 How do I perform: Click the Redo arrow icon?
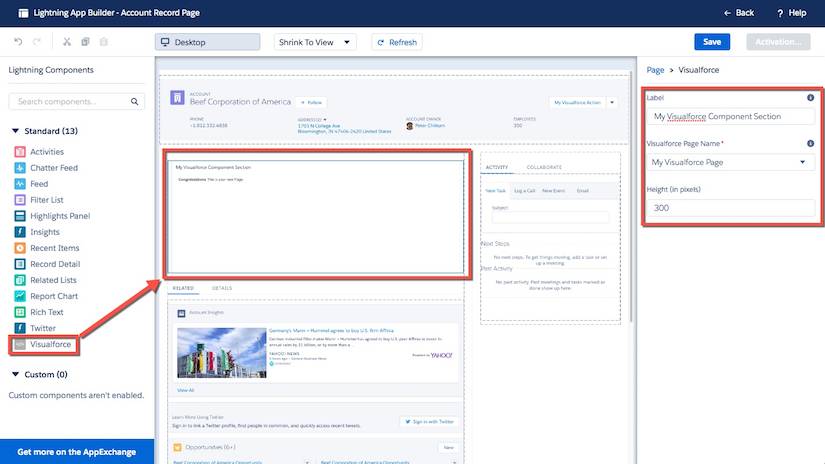coord(37,42)
